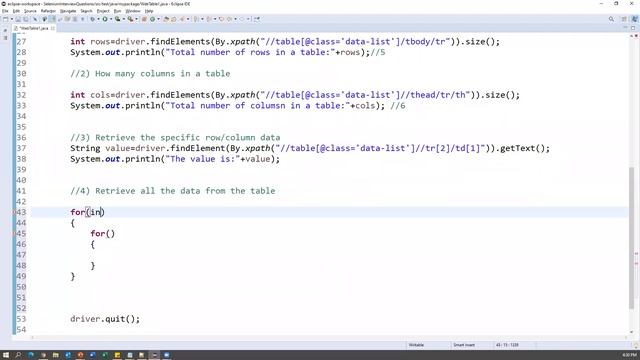Click the Skip All Breakpoints toolbar icon

click(35, 19)
